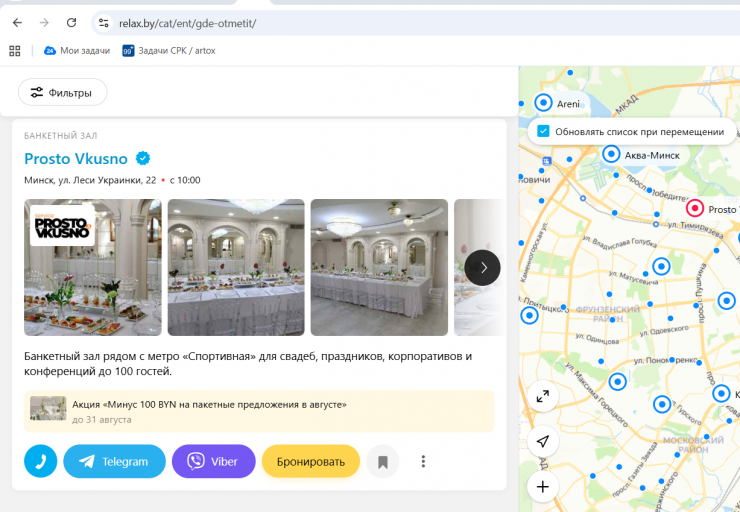Screen dimensions: 740x512
Task: Open the Мои задачи bookmark
Action: (x=77, y=50)
